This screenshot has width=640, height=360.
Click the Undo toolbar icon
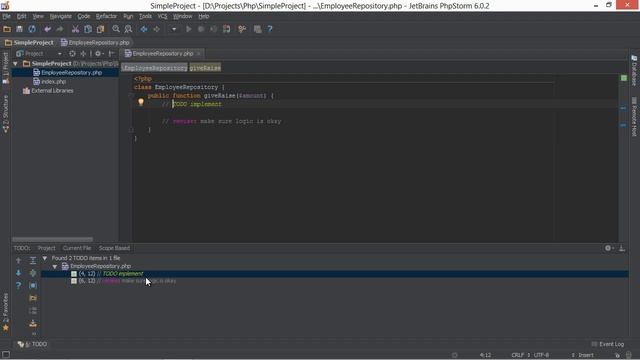(47, 29)
